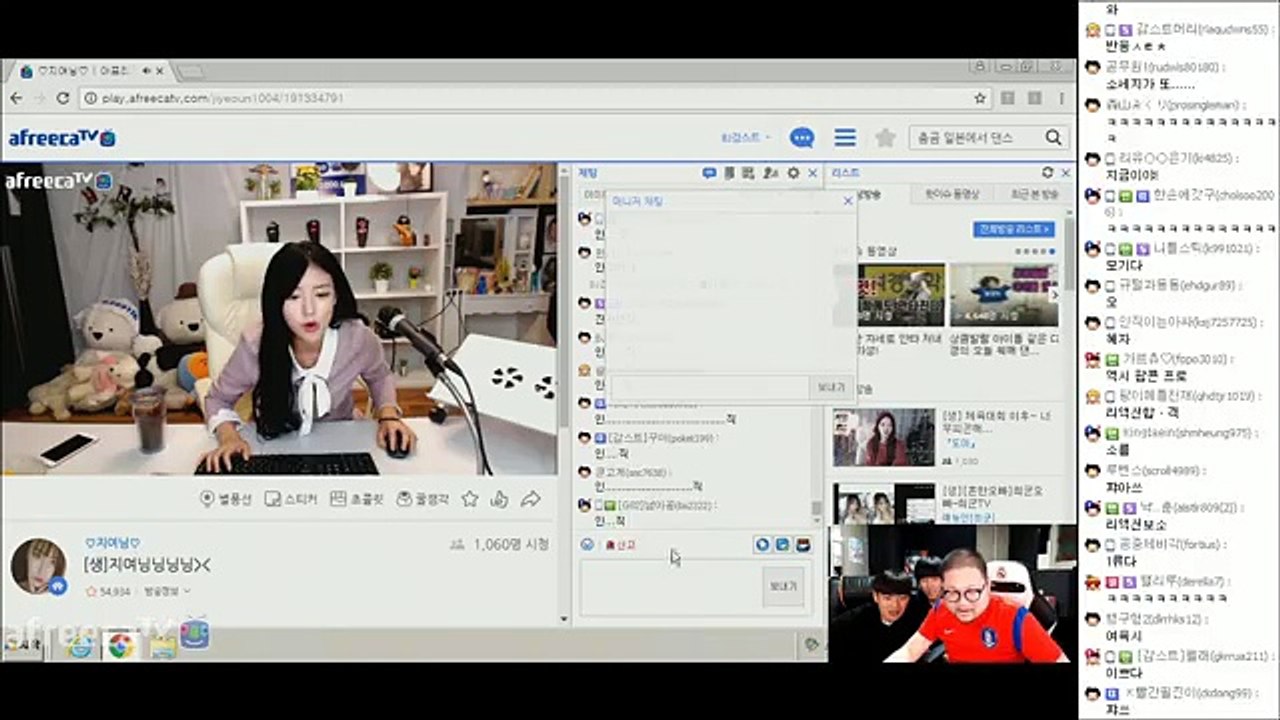This screenshot has width=1280, height=720.
Task: Click the system tray icon on the taskbar
Action: click(x=813, y=647)
